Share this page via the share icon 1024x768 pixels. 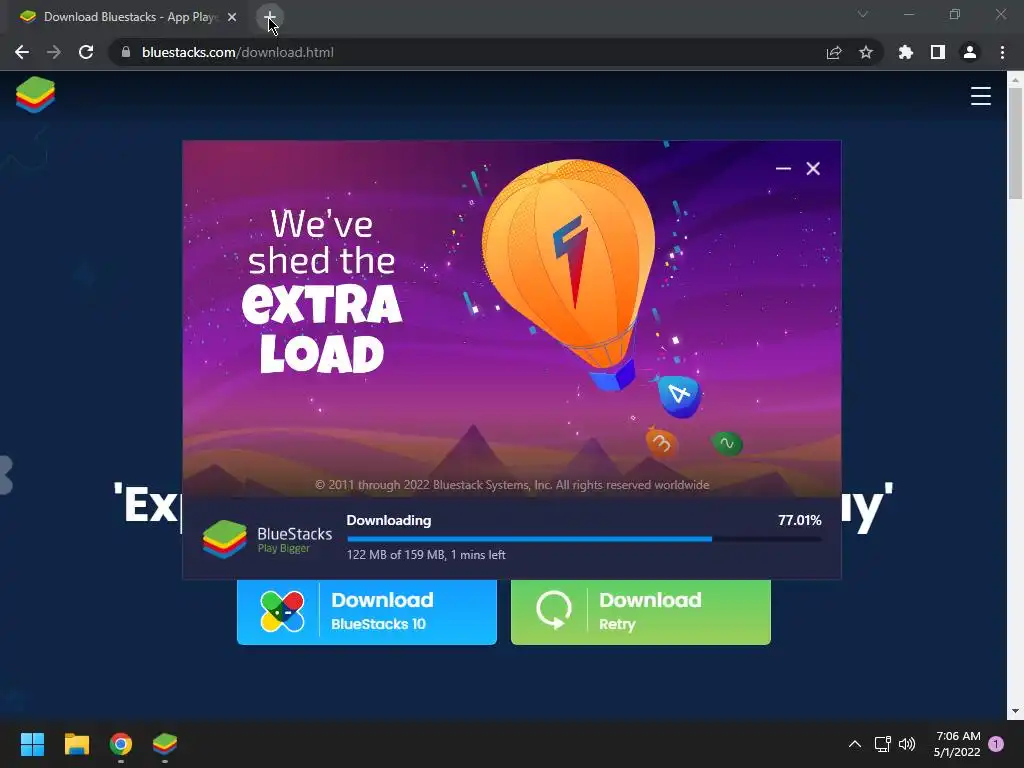point(834,52)
